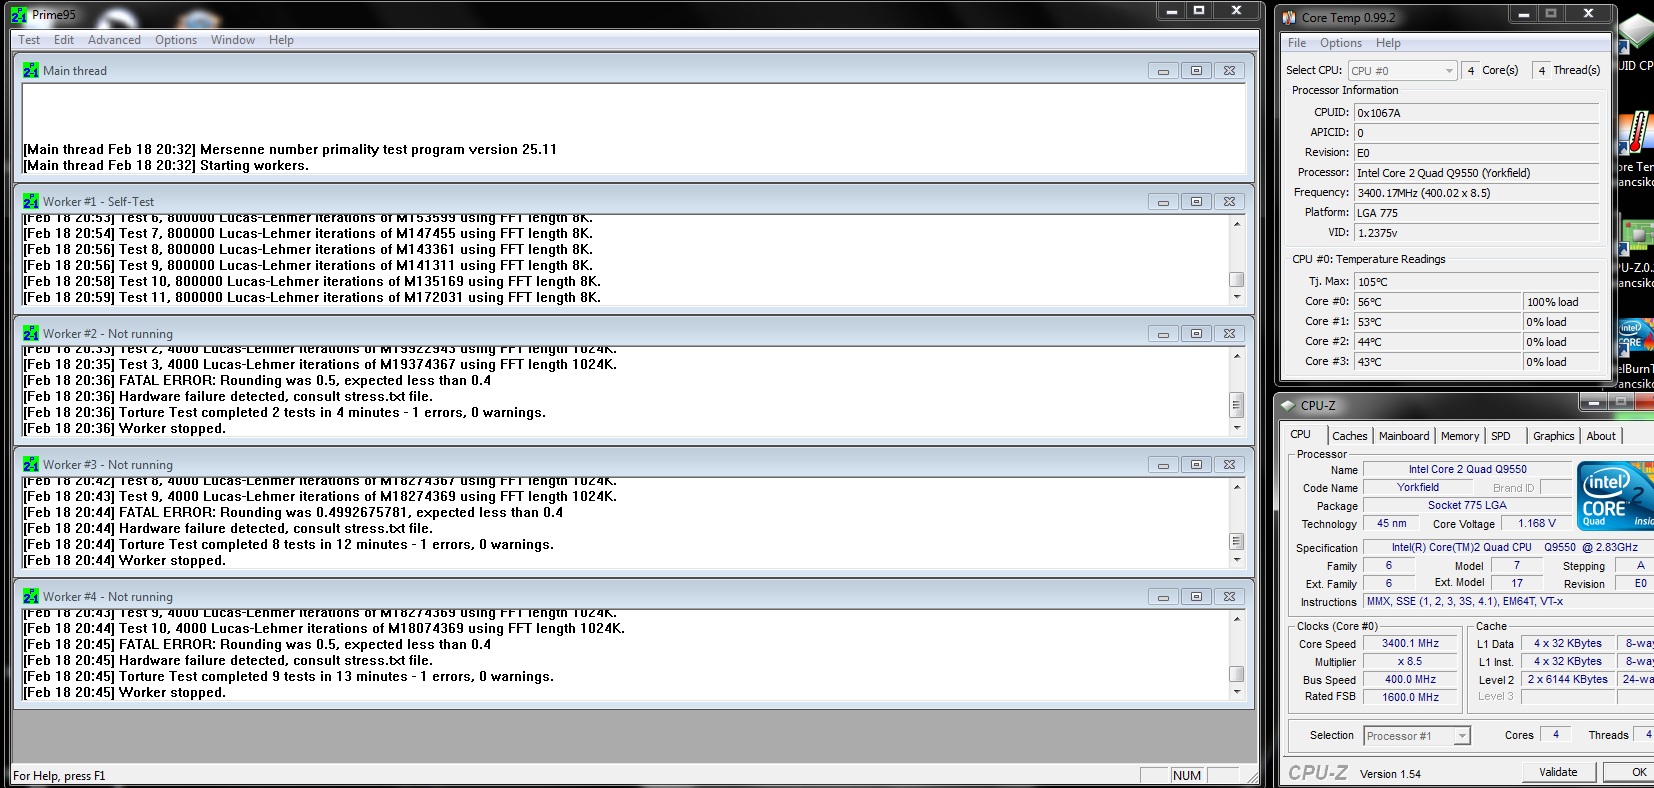Click the Bus Speed 400.0 MHz value

[1410, 679]
